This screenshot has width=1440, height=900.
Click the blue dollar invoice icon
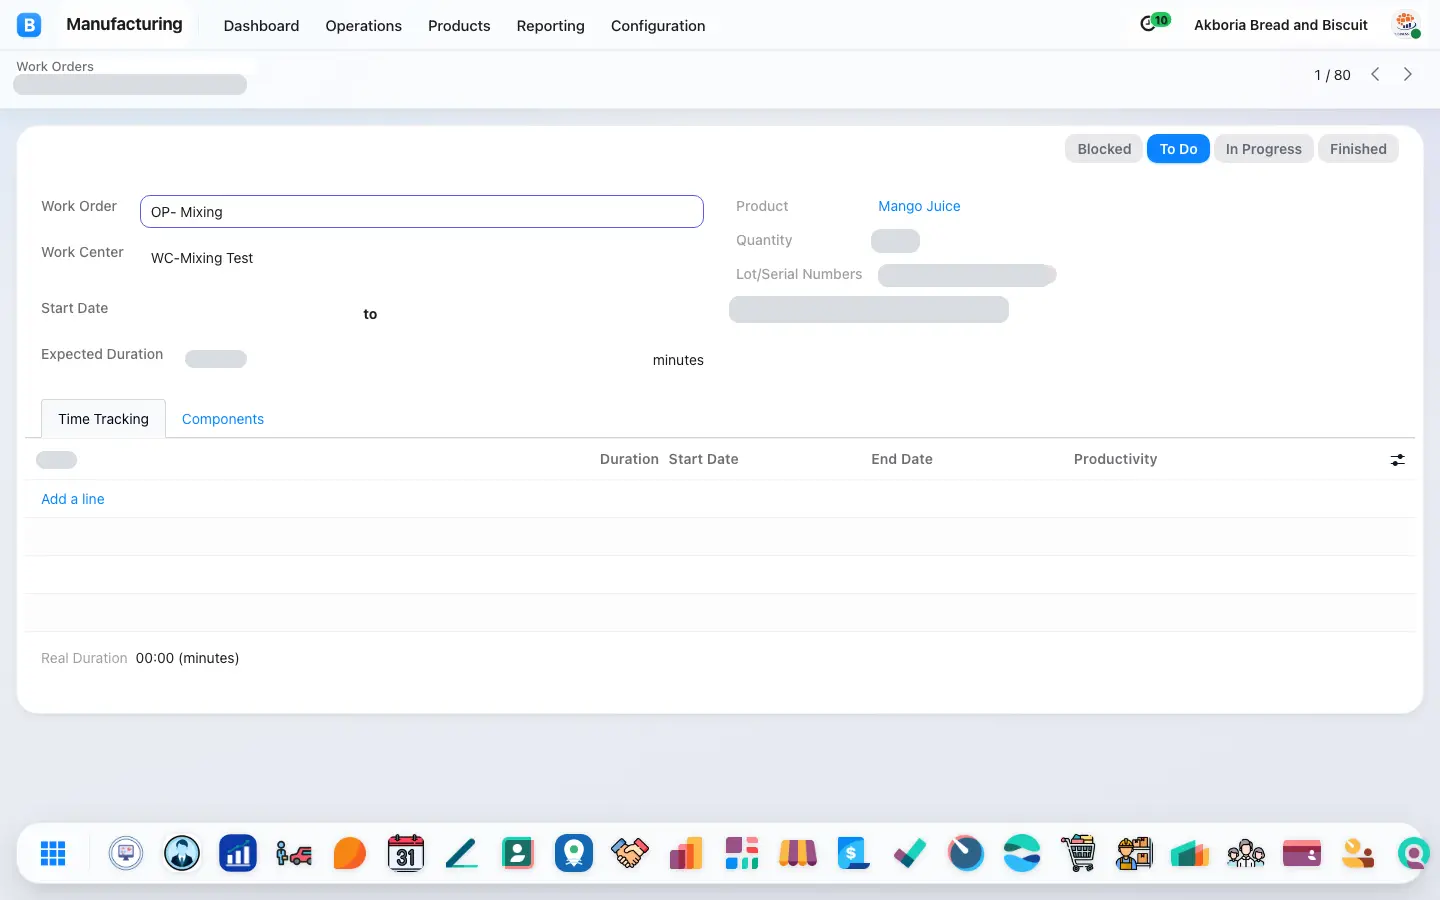click(x=854, y=853)
